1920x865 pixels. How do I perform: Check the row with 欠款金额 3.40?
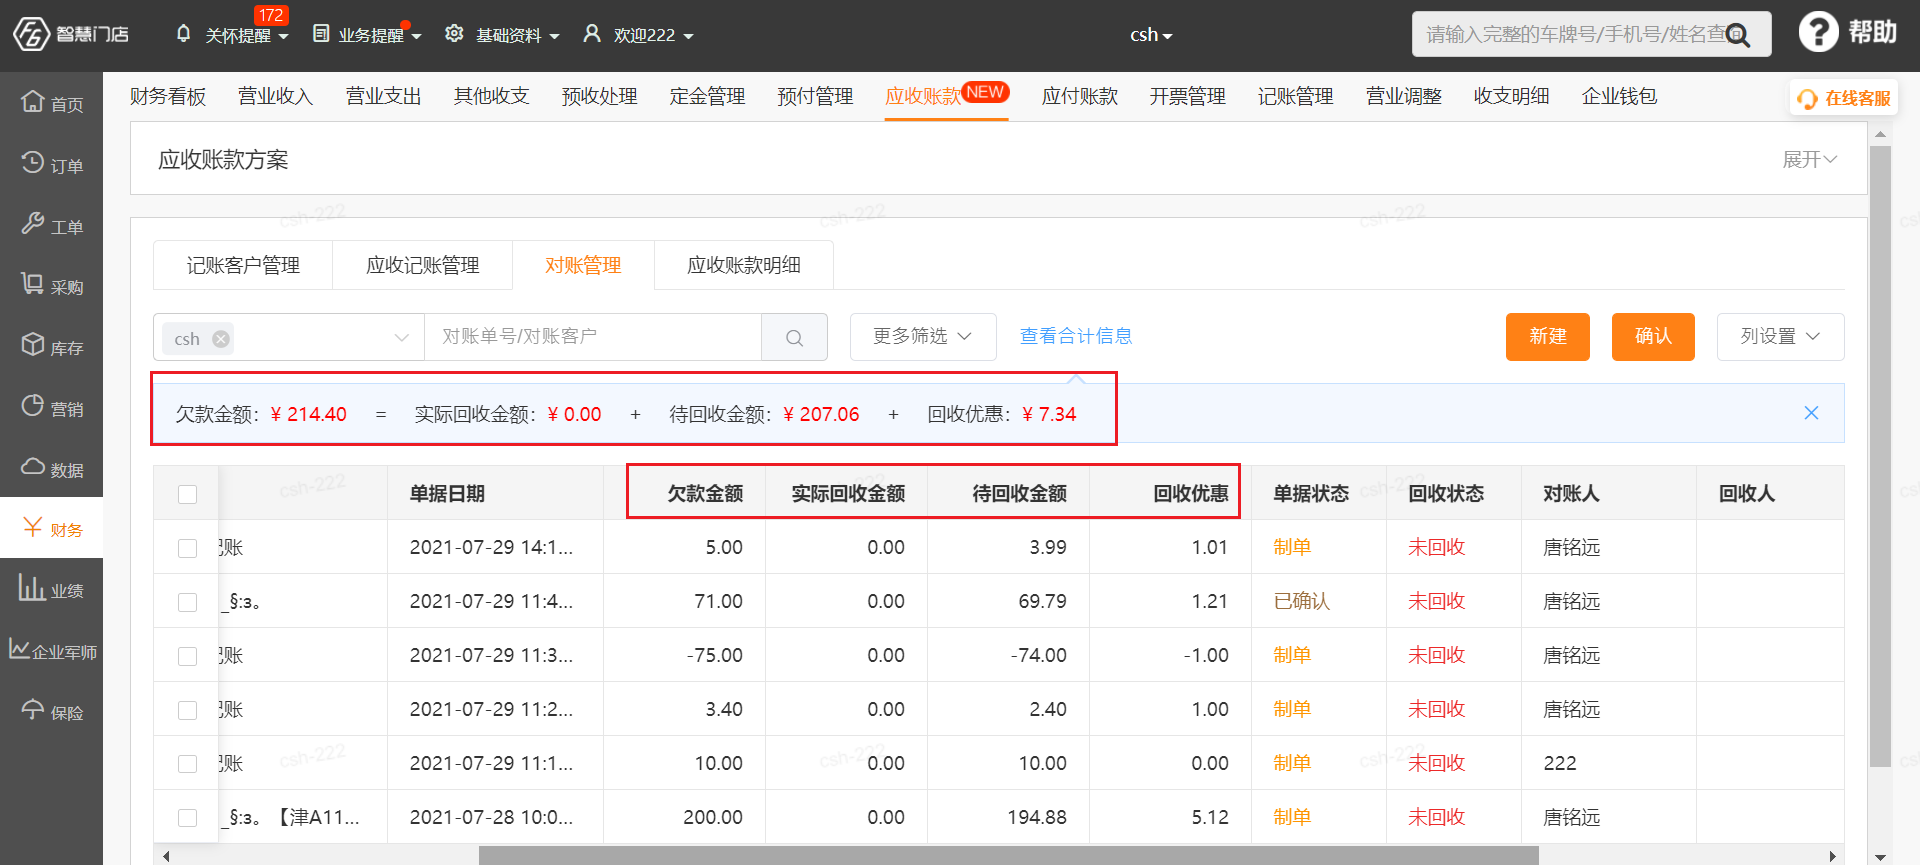pos(187,710)
